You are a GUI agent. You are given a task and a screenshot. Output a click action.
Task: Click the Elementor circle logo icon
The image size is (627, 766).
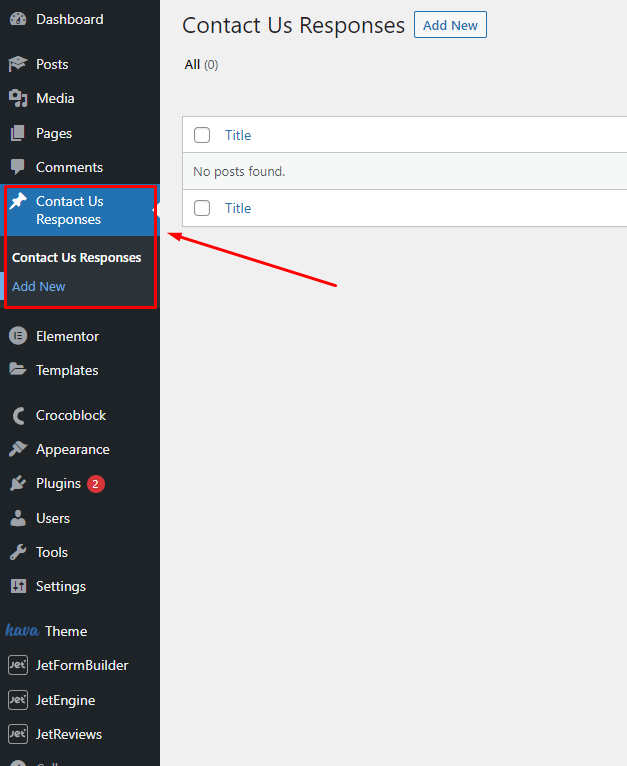(18, 336)
